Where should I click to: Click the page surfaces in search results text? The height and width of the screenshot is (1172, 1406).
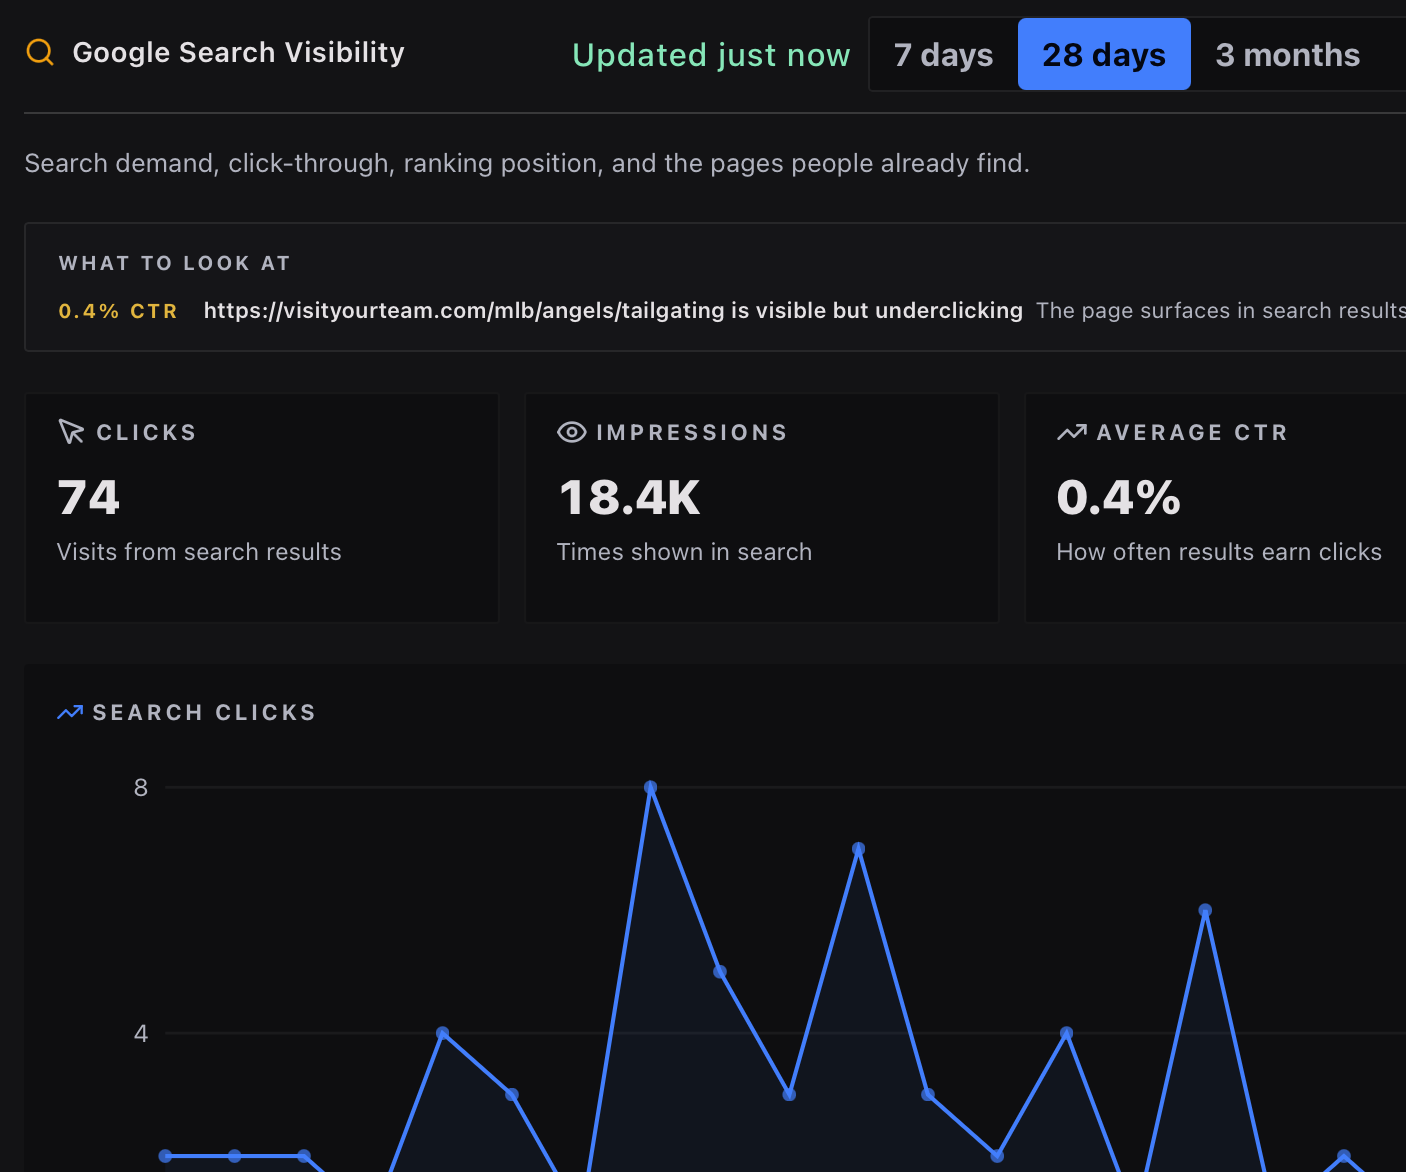(1221, 311)
